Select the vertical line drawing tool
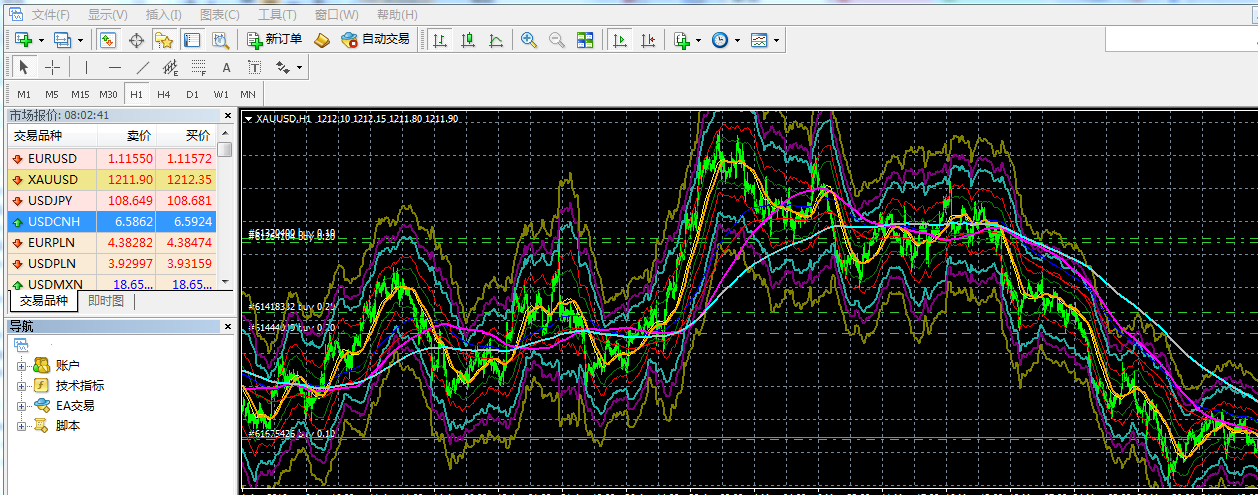Image resolution: width=1258 pixels, height=495 pixels. [86, 67]
